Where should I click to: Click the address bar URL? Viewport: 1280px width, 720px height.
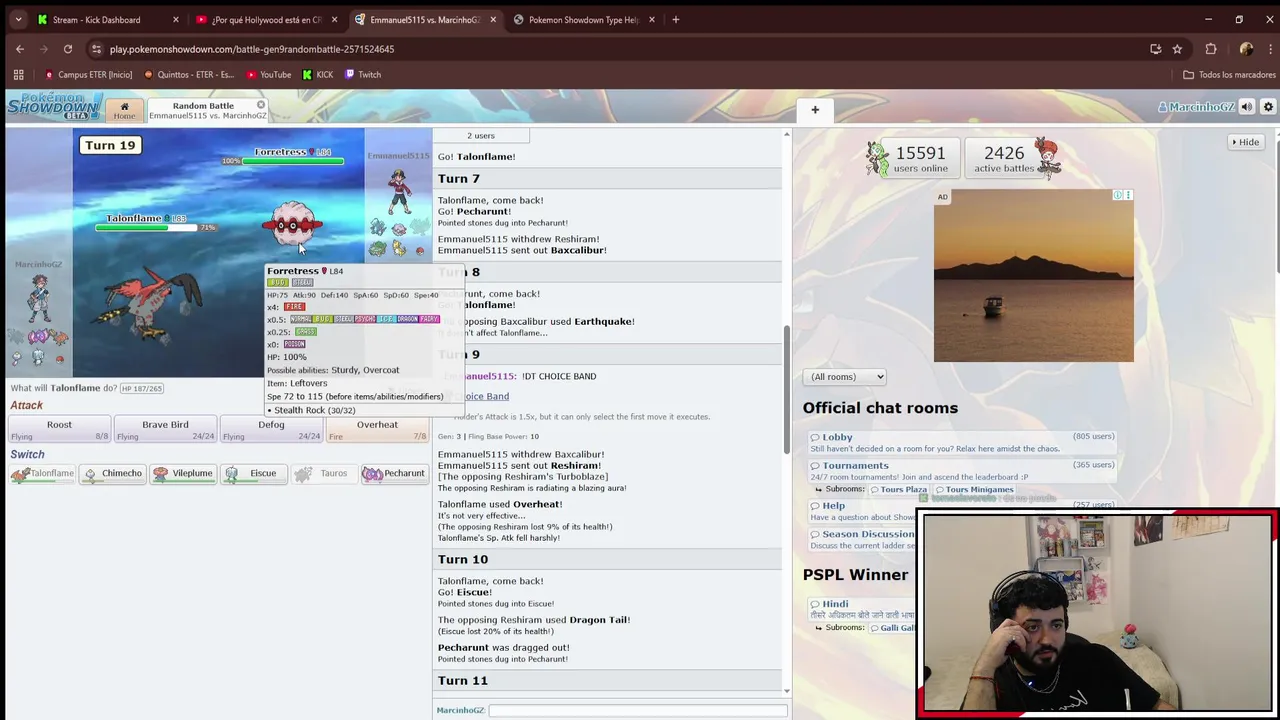(x=252, y=49)
